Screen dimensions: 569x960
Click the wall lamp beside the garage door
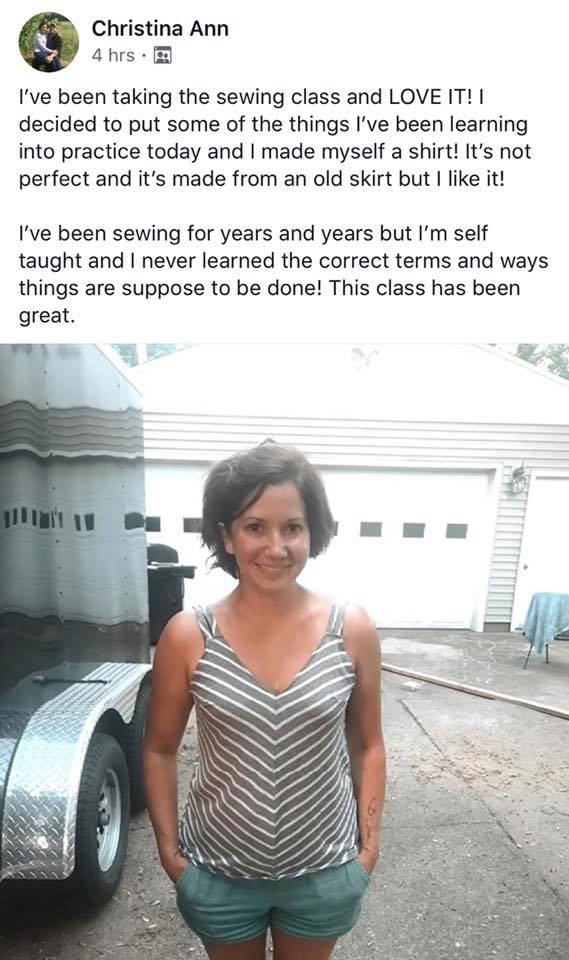519,479
